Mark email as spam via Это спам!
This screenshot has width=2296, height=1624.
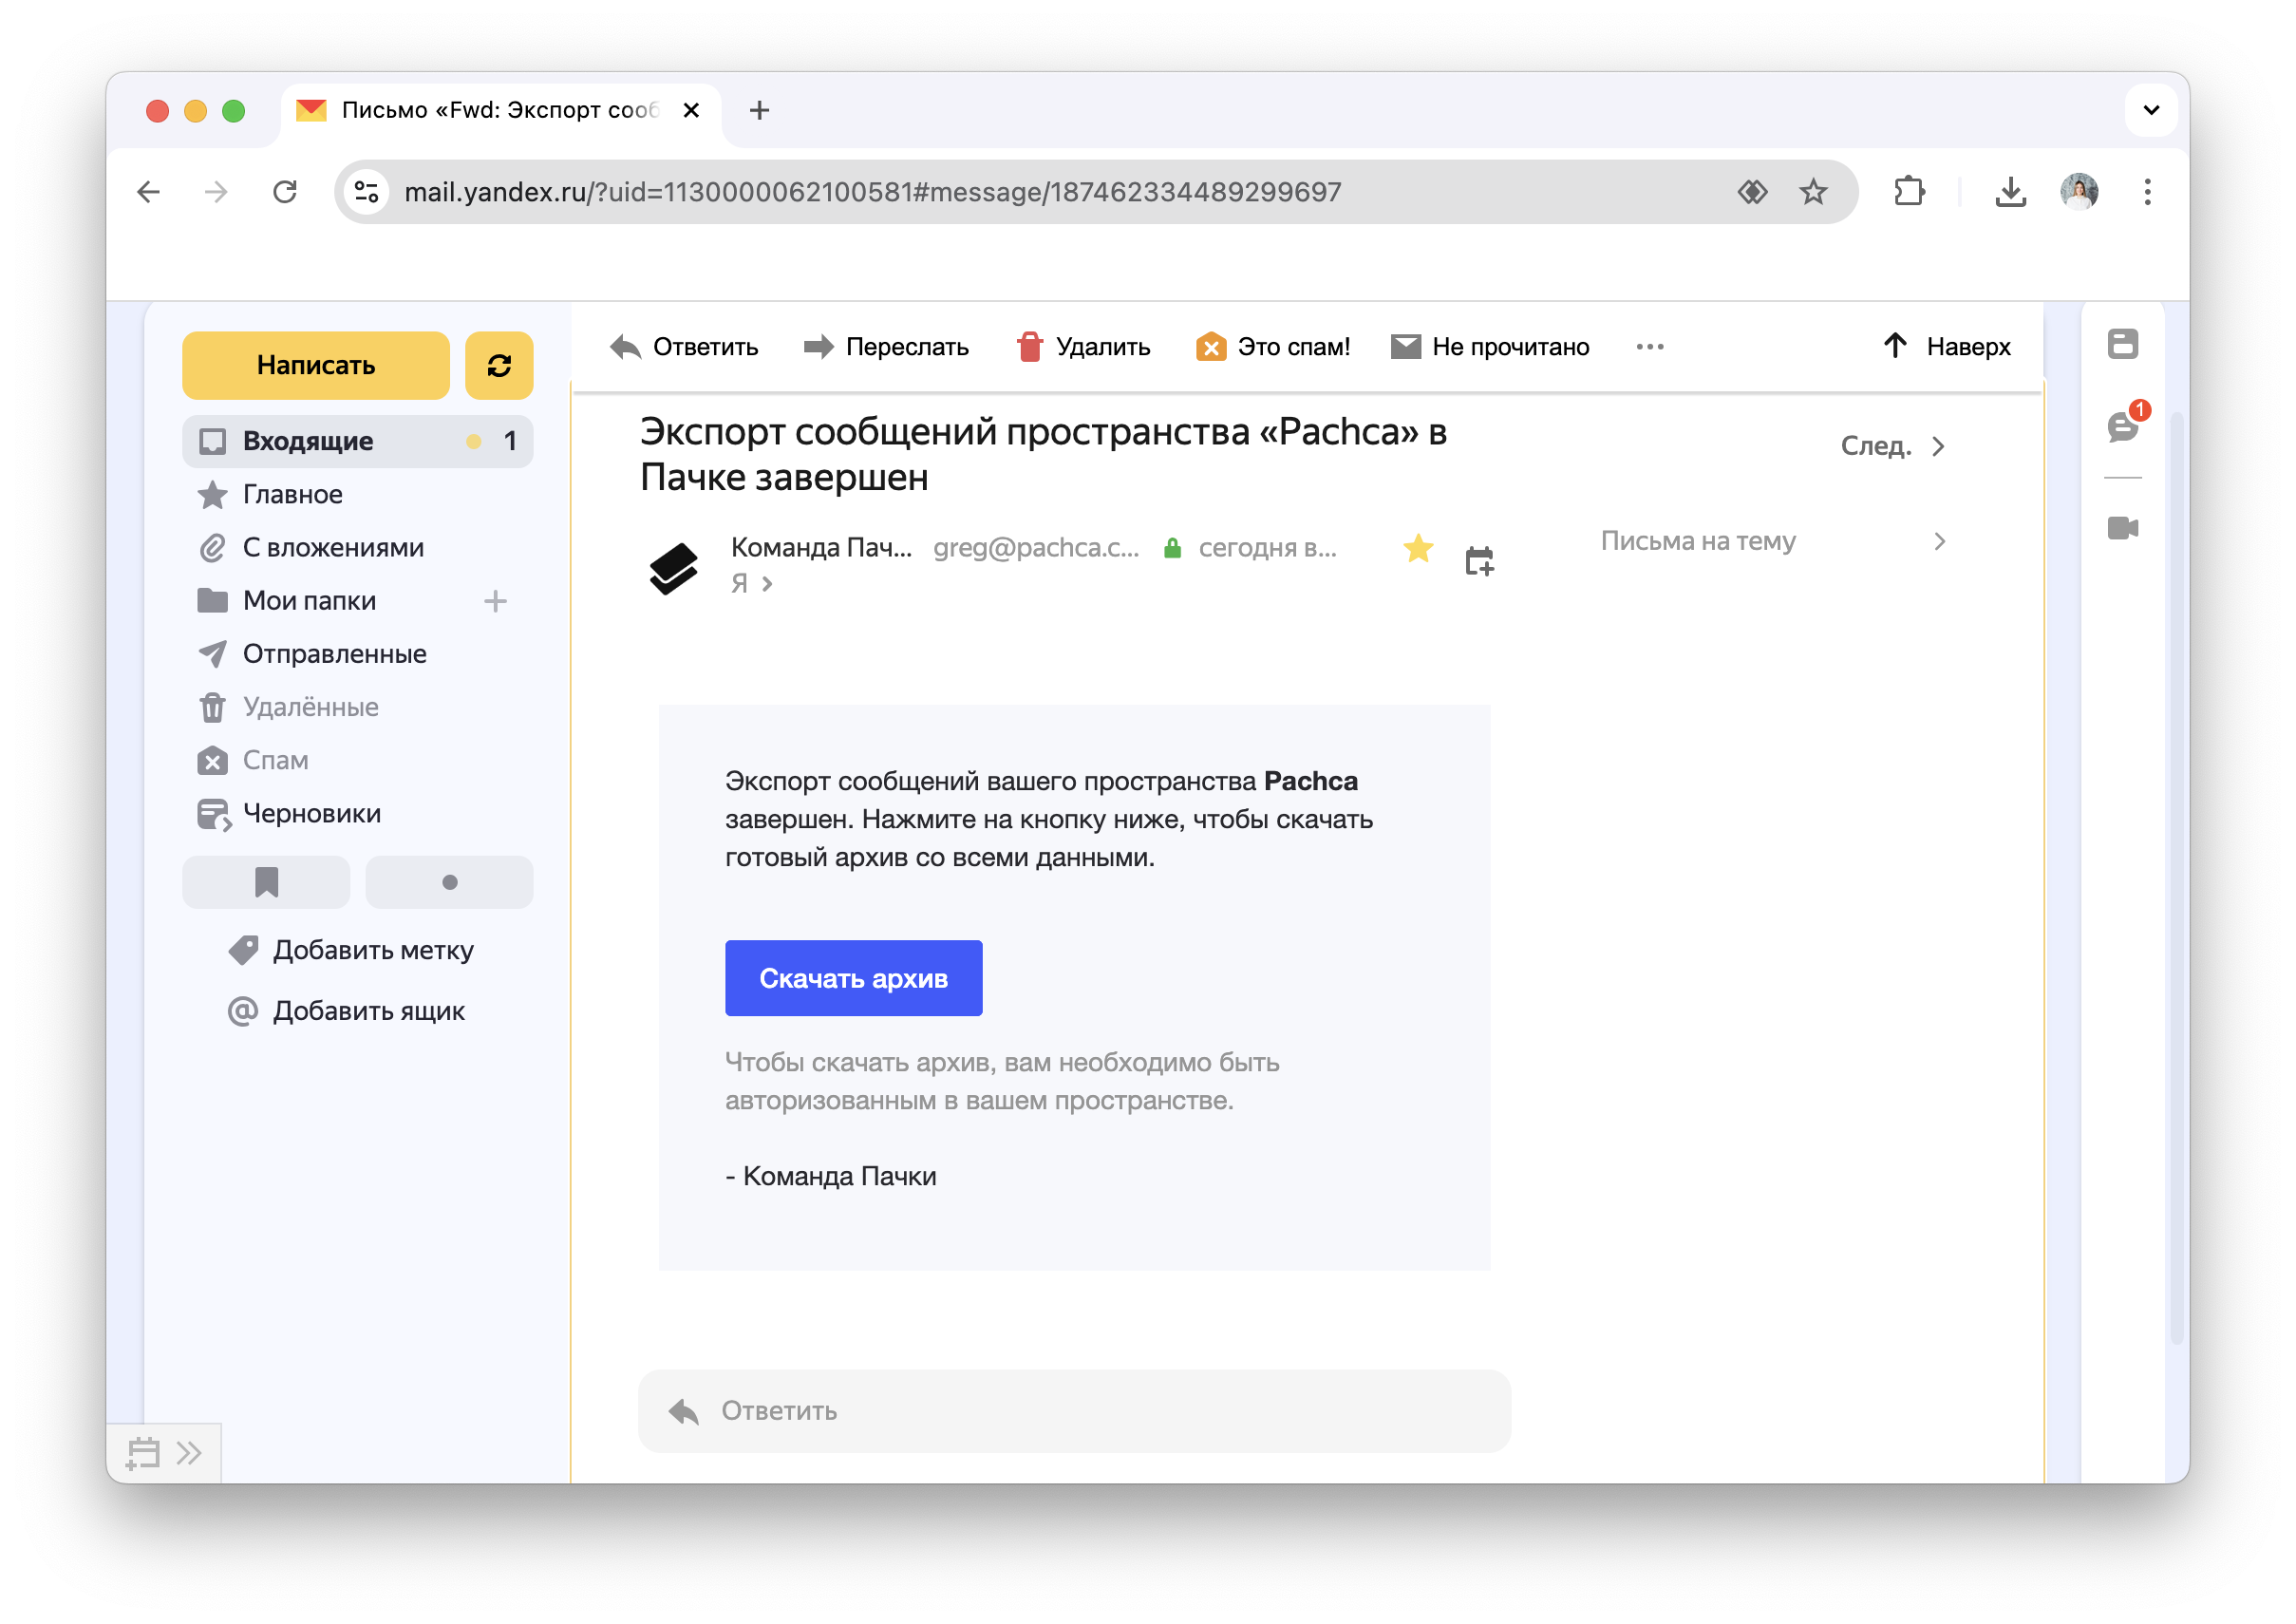point(1273,347)
